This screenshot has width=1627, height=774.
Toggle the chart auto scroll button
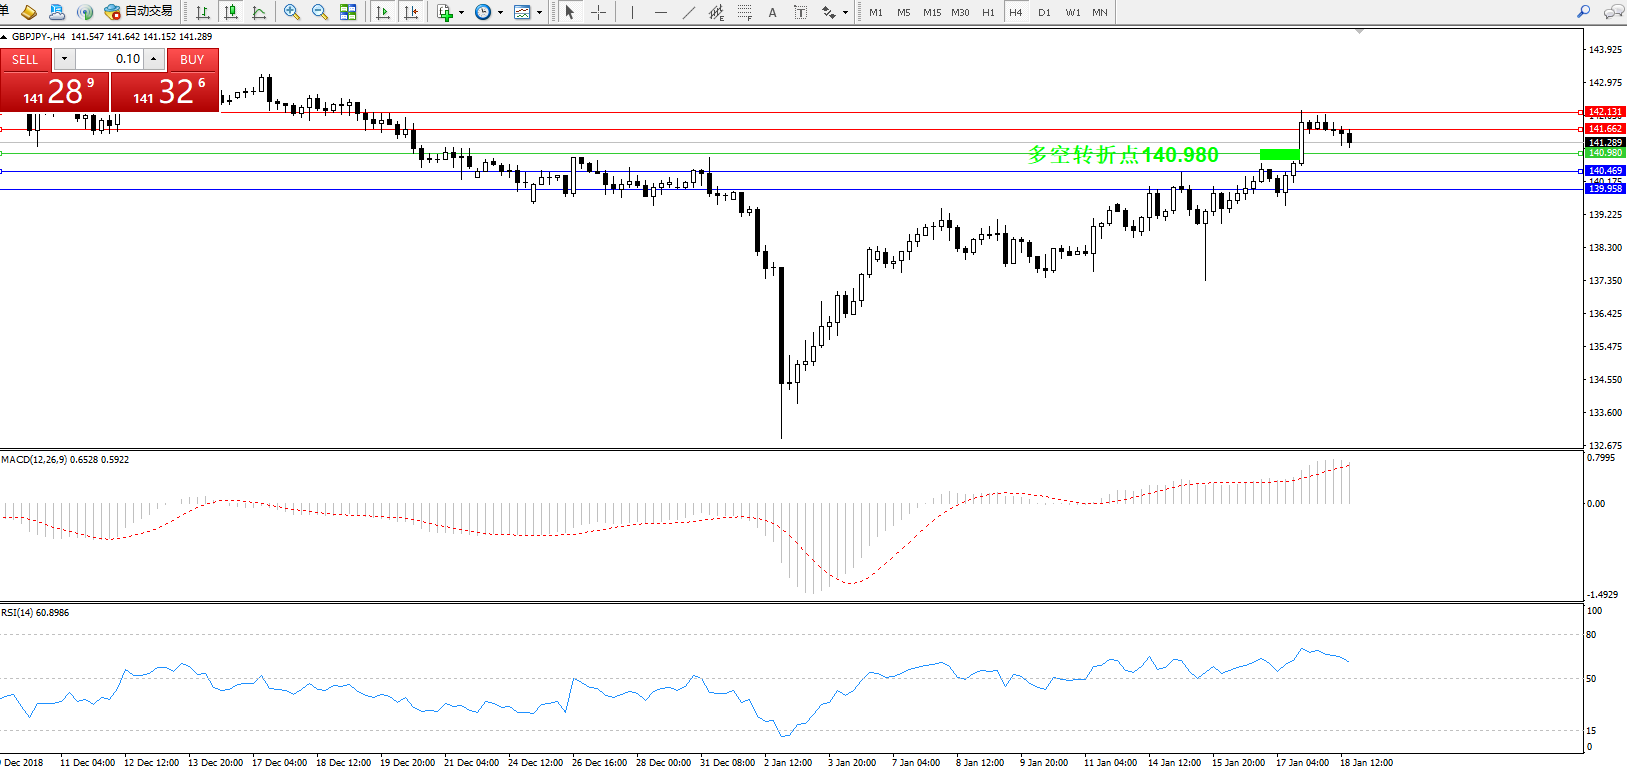click(x=383, y=12)
